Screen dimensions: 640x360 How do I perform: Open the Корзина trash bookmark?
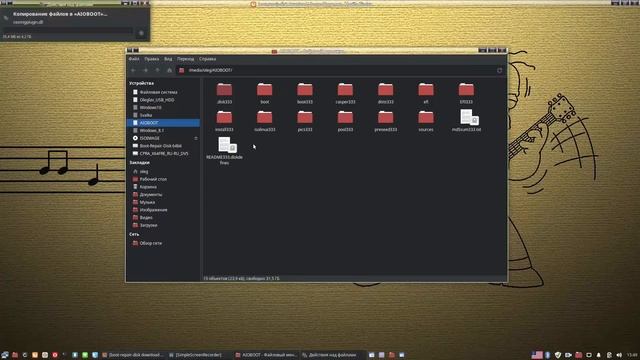[x=163, y=187]
